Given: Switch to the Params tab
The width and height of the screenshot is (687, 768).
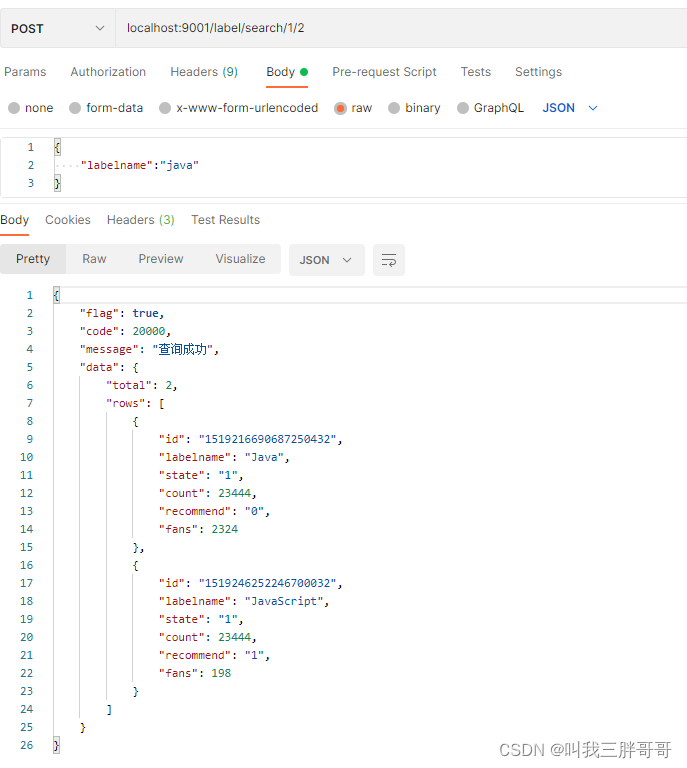Looking at the screenshot, I should point(25,72).
